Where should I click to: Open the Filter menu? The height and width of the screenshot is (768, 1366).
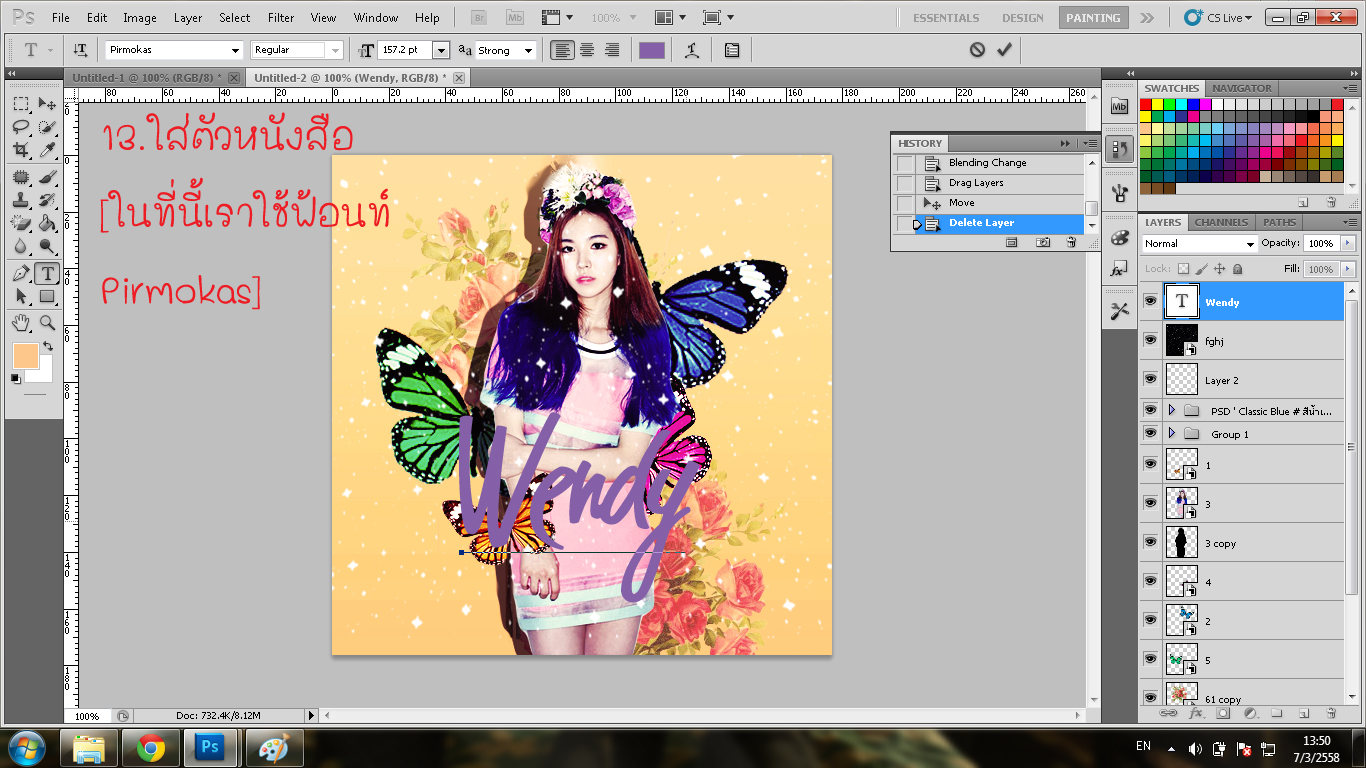281,18
